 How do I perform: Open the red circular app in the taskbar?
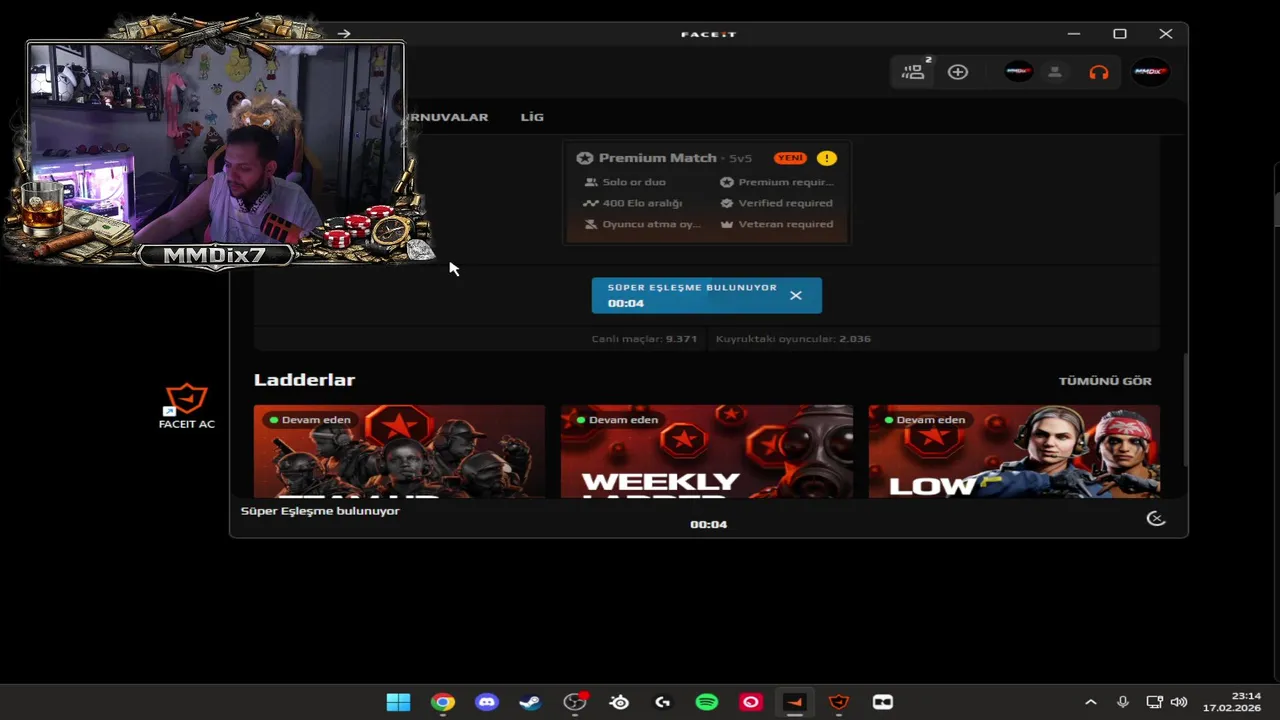(751, 702)
